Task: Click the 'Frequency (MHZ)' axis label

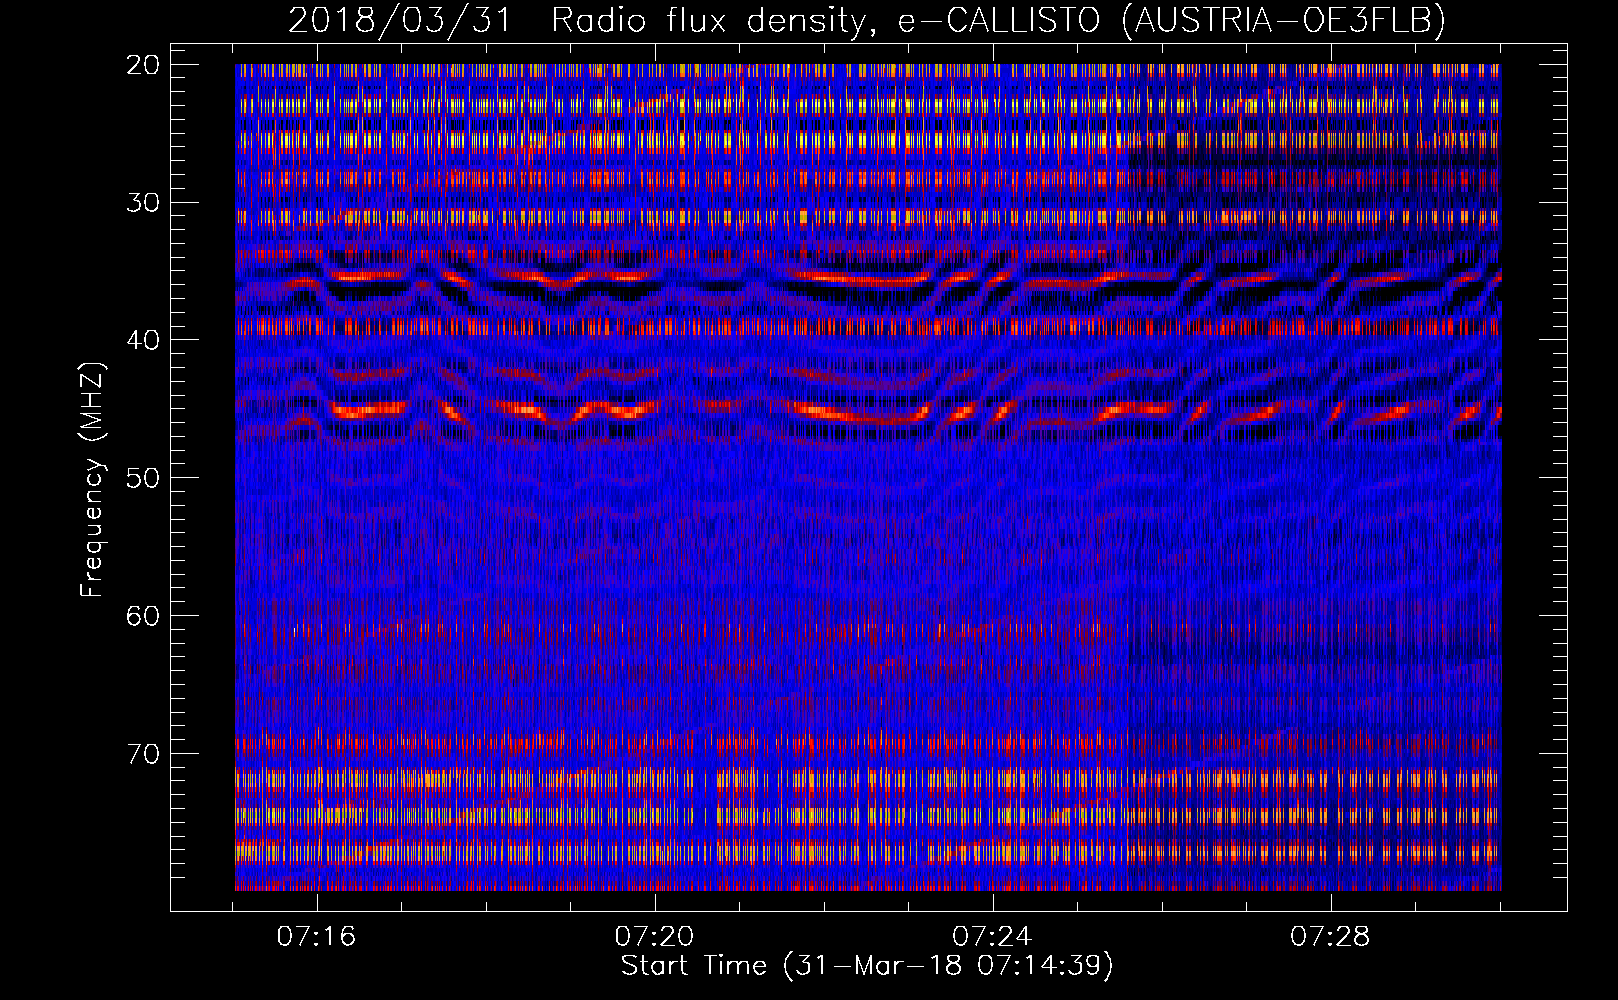Action: [x=92, y=479]
